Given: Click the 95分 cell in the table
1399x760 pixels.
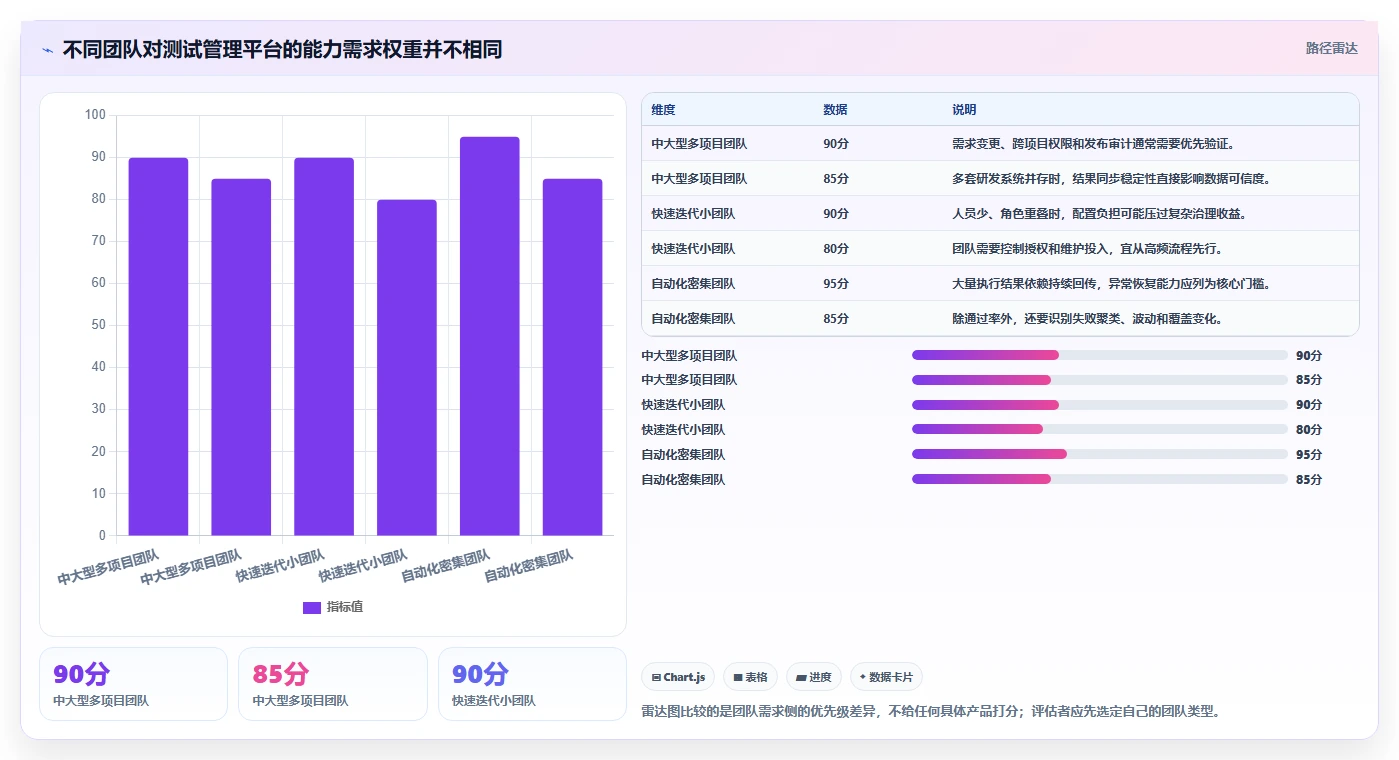Looking at the screenshot, I should coord(836,284).
